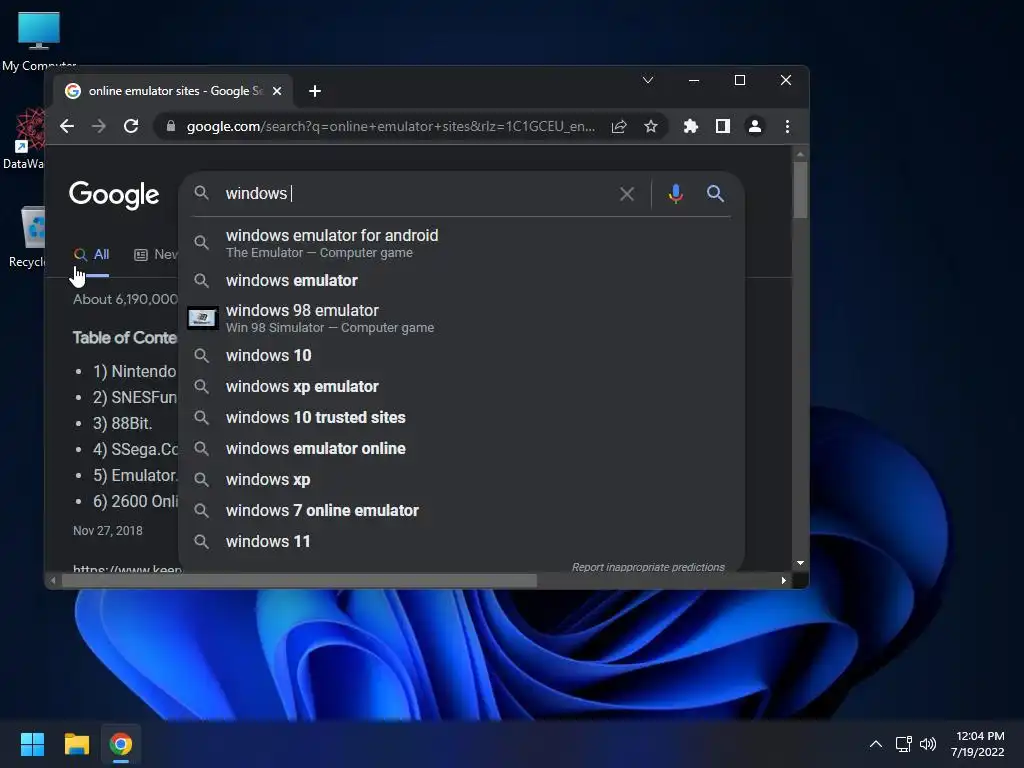The height and width of the screenshot is (768, 1024).
Task: Click the horizontal scrollbar thumb
Action: coord(299,581)
